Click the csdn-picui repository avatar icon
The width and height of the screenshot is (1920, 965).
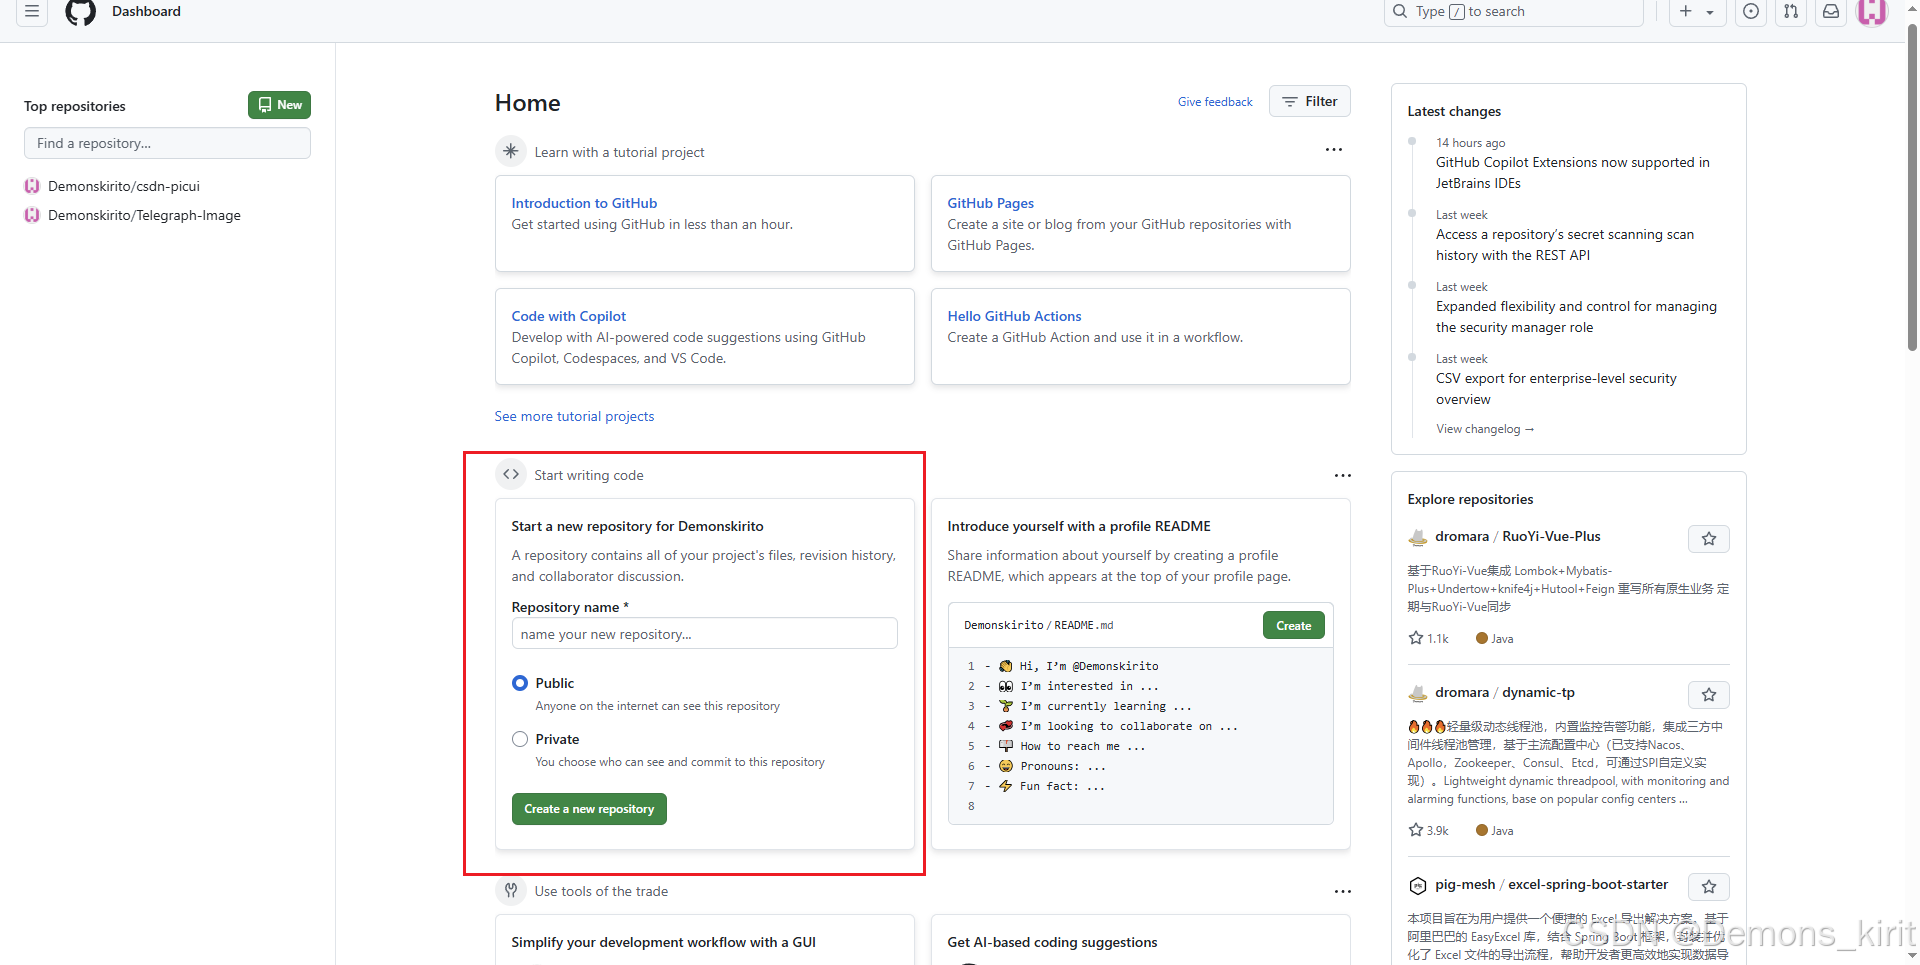pyautogui.click(x=32, y=186)
